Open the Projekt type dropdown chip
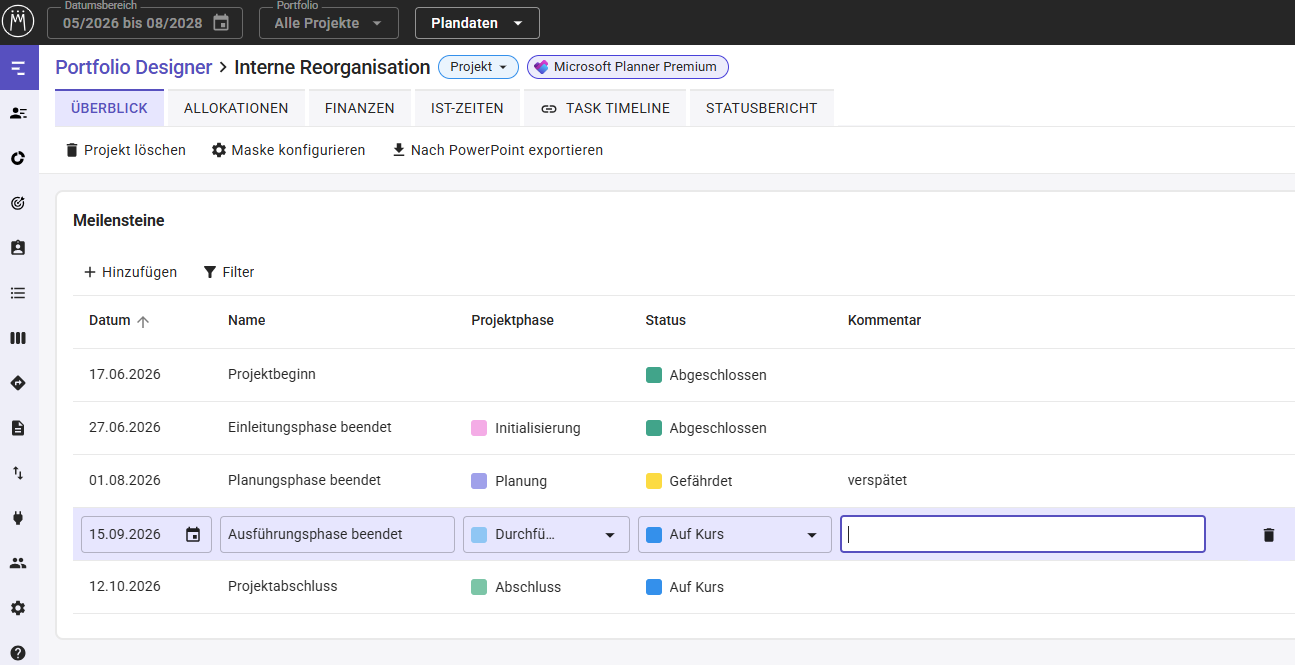Viewport: 1295px width, 665px height. point(478,67)
